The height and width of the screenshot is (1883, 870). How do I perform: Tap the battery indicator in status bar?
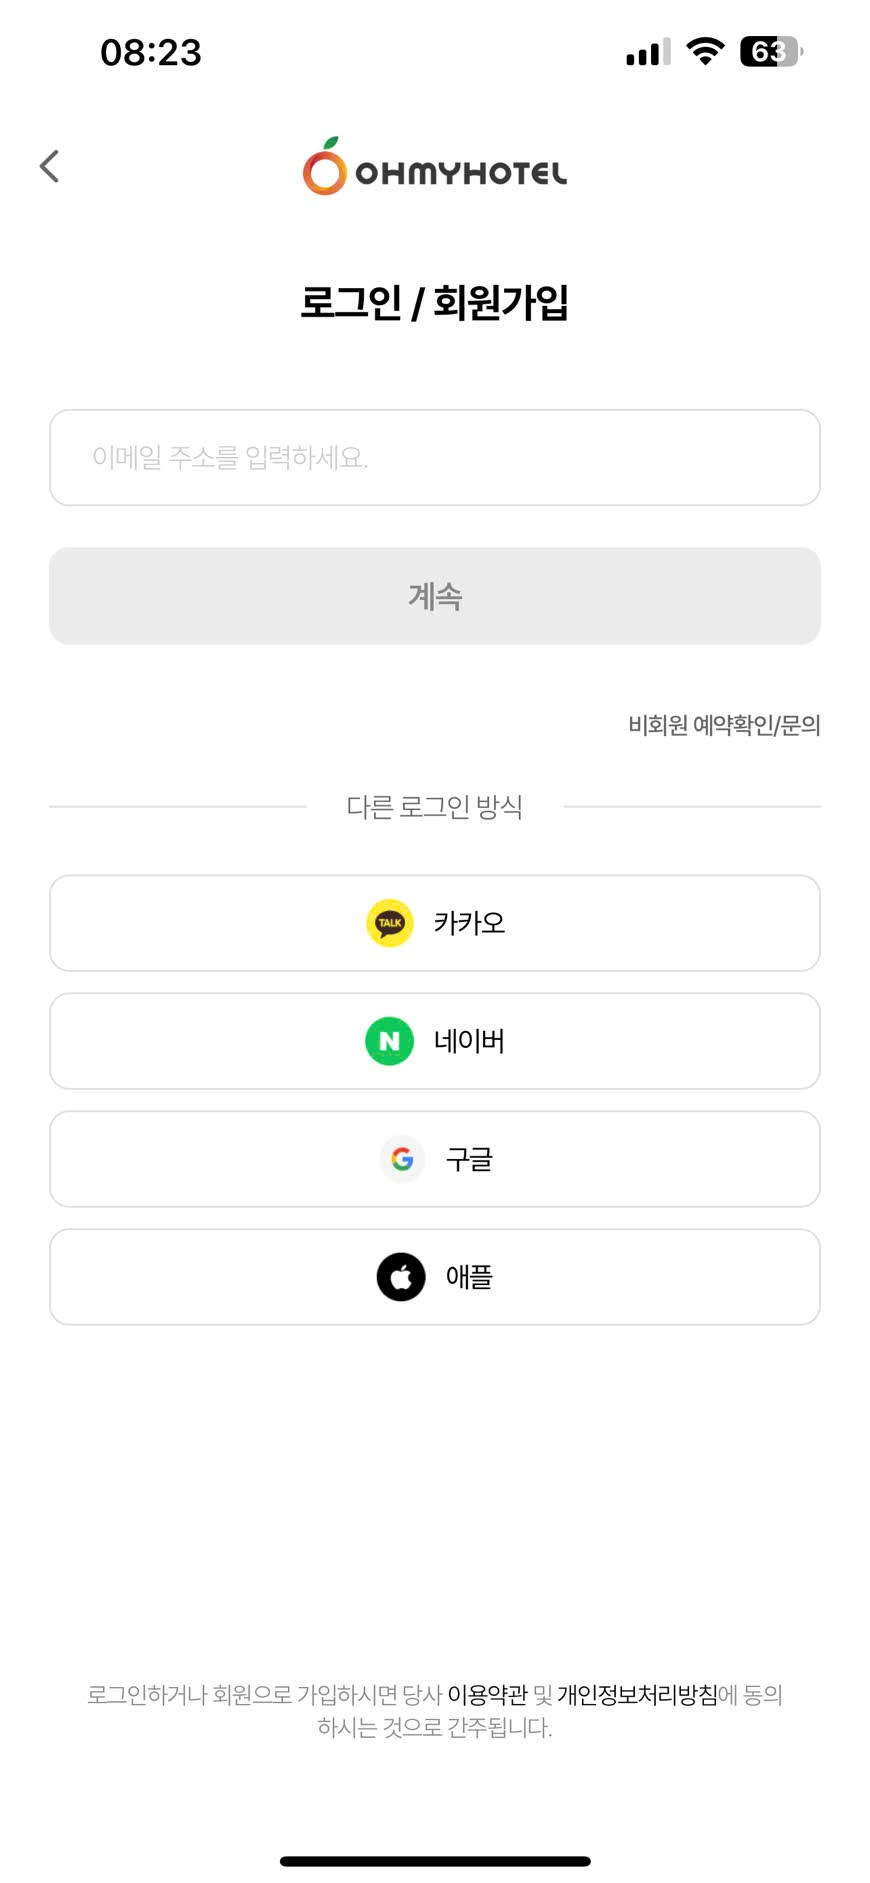click(x=771, y=52)
